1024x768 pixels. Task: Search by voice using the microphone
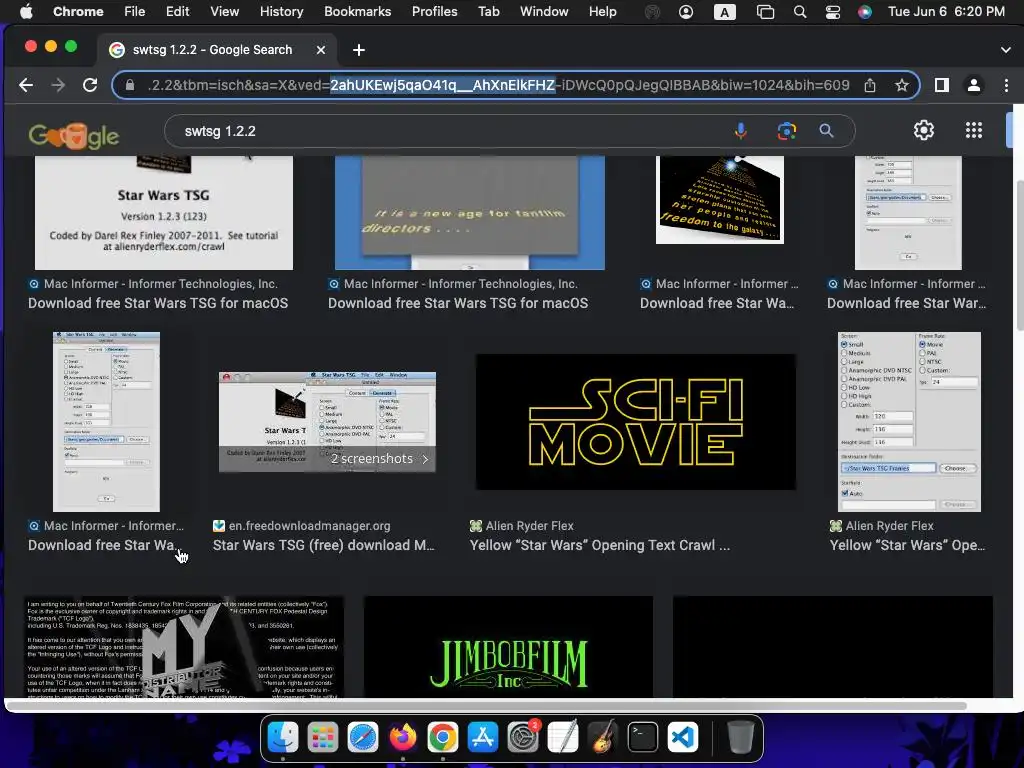click(741, 131)
